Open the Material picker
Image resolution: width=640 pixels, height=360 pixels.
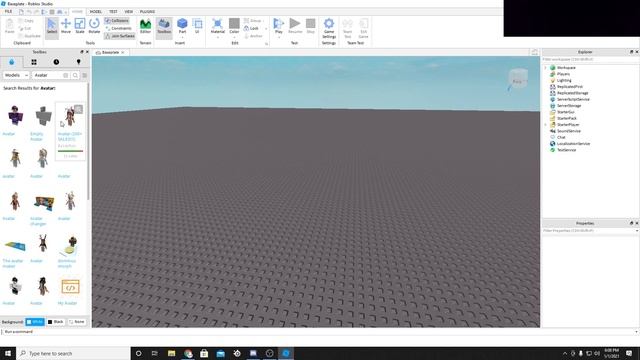pos(218,26)
